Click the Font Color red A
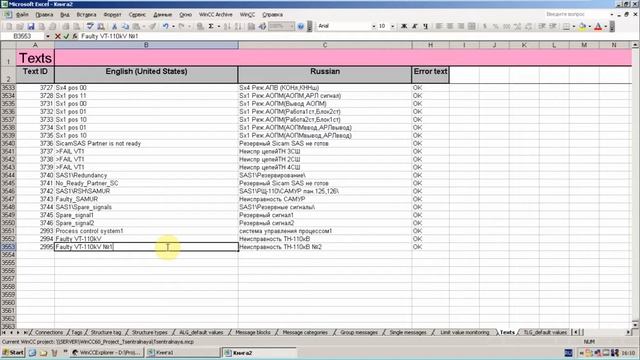This screenshot has height=360, width=640. point(598,26)
